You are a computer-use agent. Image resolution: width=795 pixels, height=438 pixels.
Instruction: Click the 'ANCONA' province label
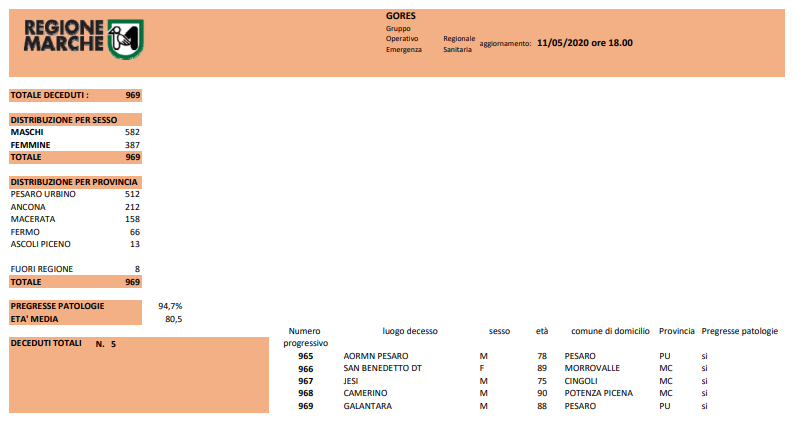pyautogui.click(x=28, y=207)
